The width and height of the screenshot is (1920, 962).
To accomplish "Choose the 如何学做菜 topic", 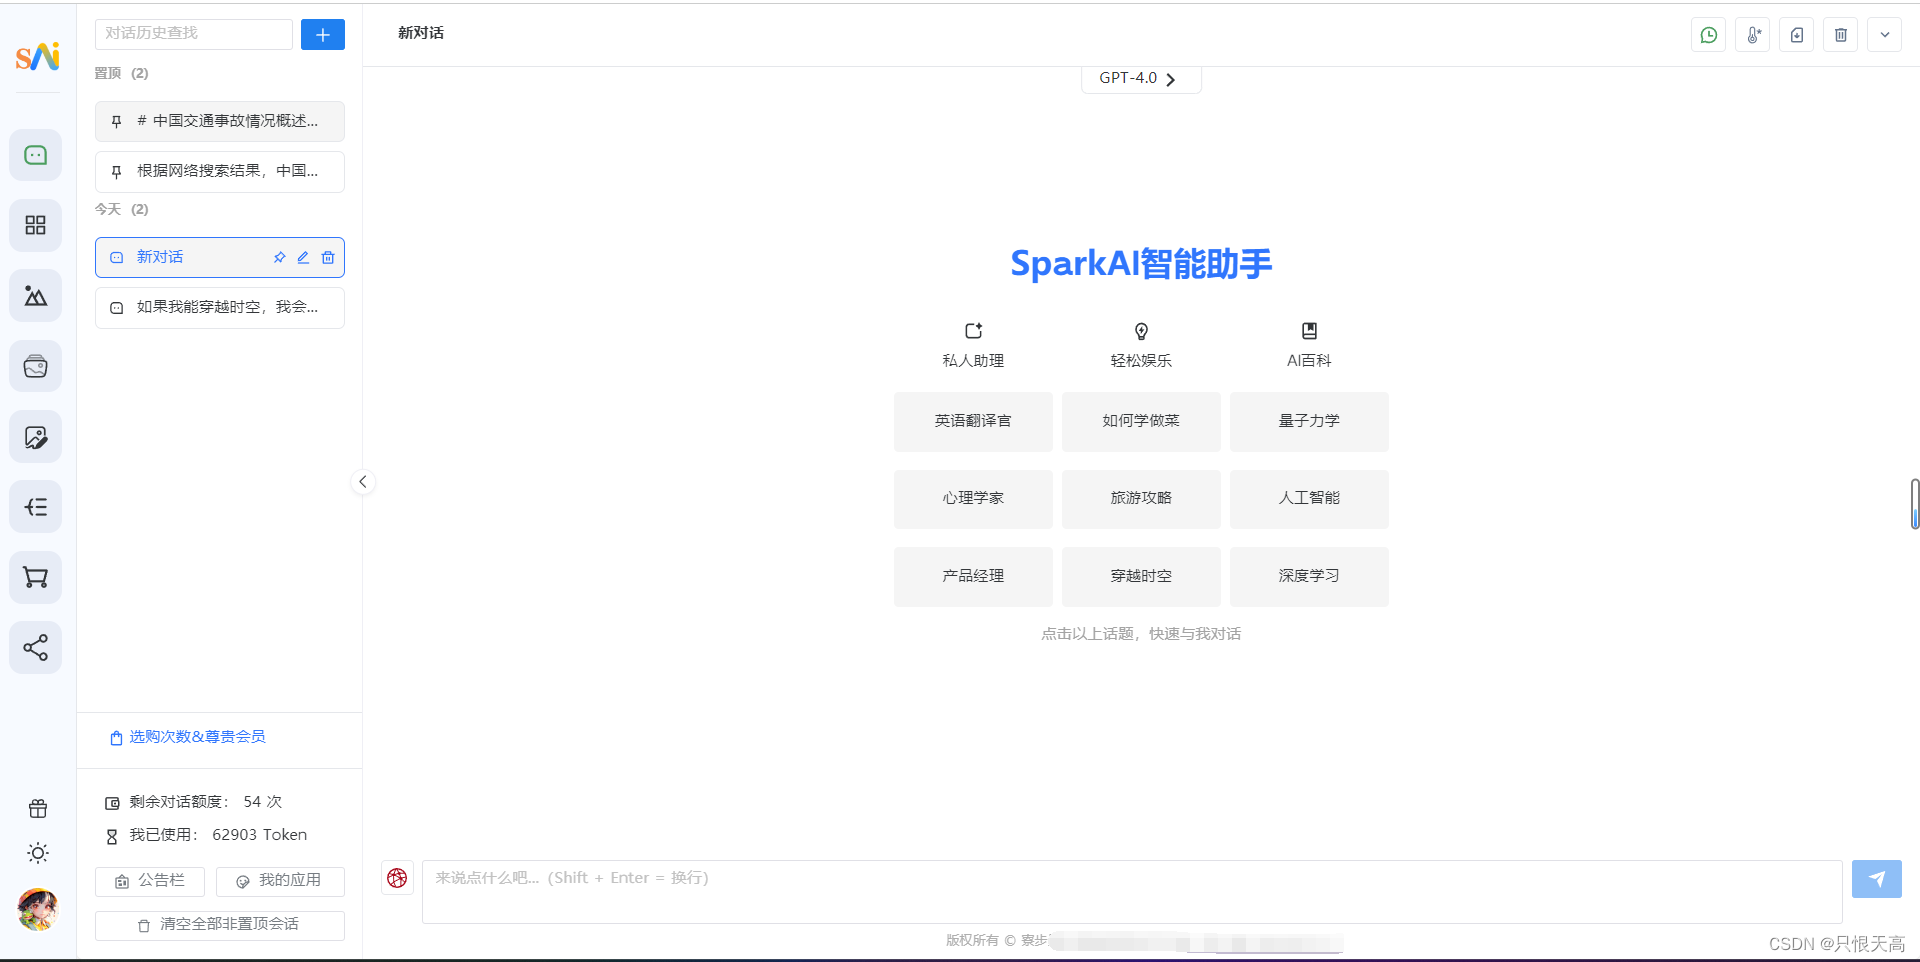I will [1141, 421].
